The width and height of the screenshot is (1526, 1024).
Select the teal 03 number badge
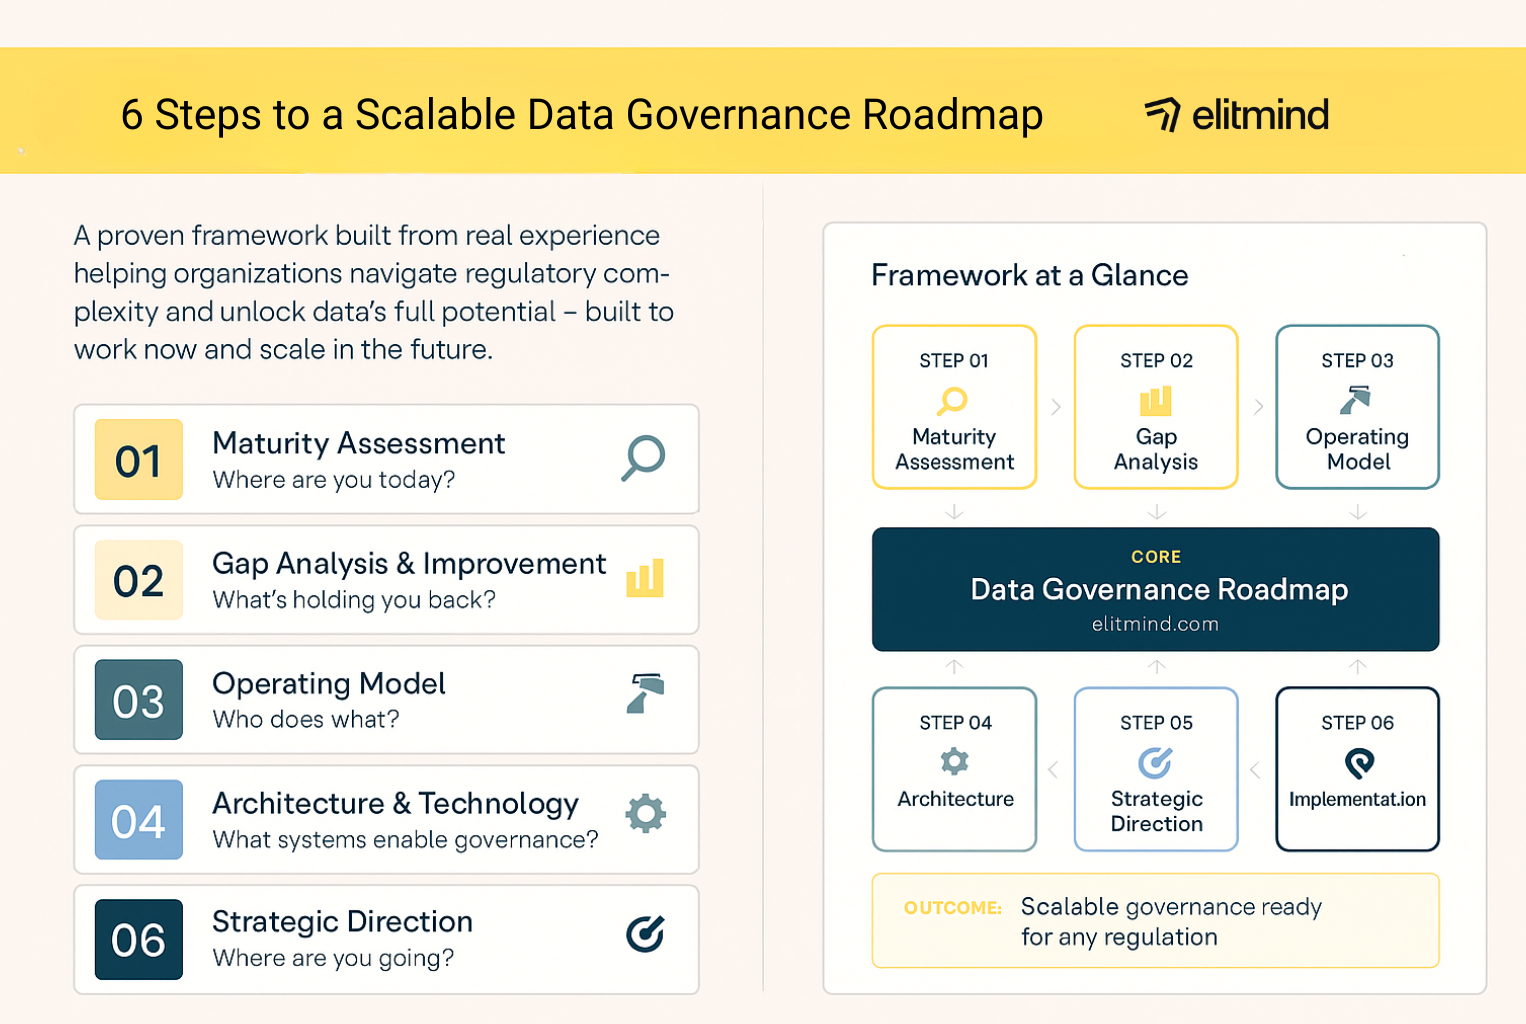pos(139,700)
